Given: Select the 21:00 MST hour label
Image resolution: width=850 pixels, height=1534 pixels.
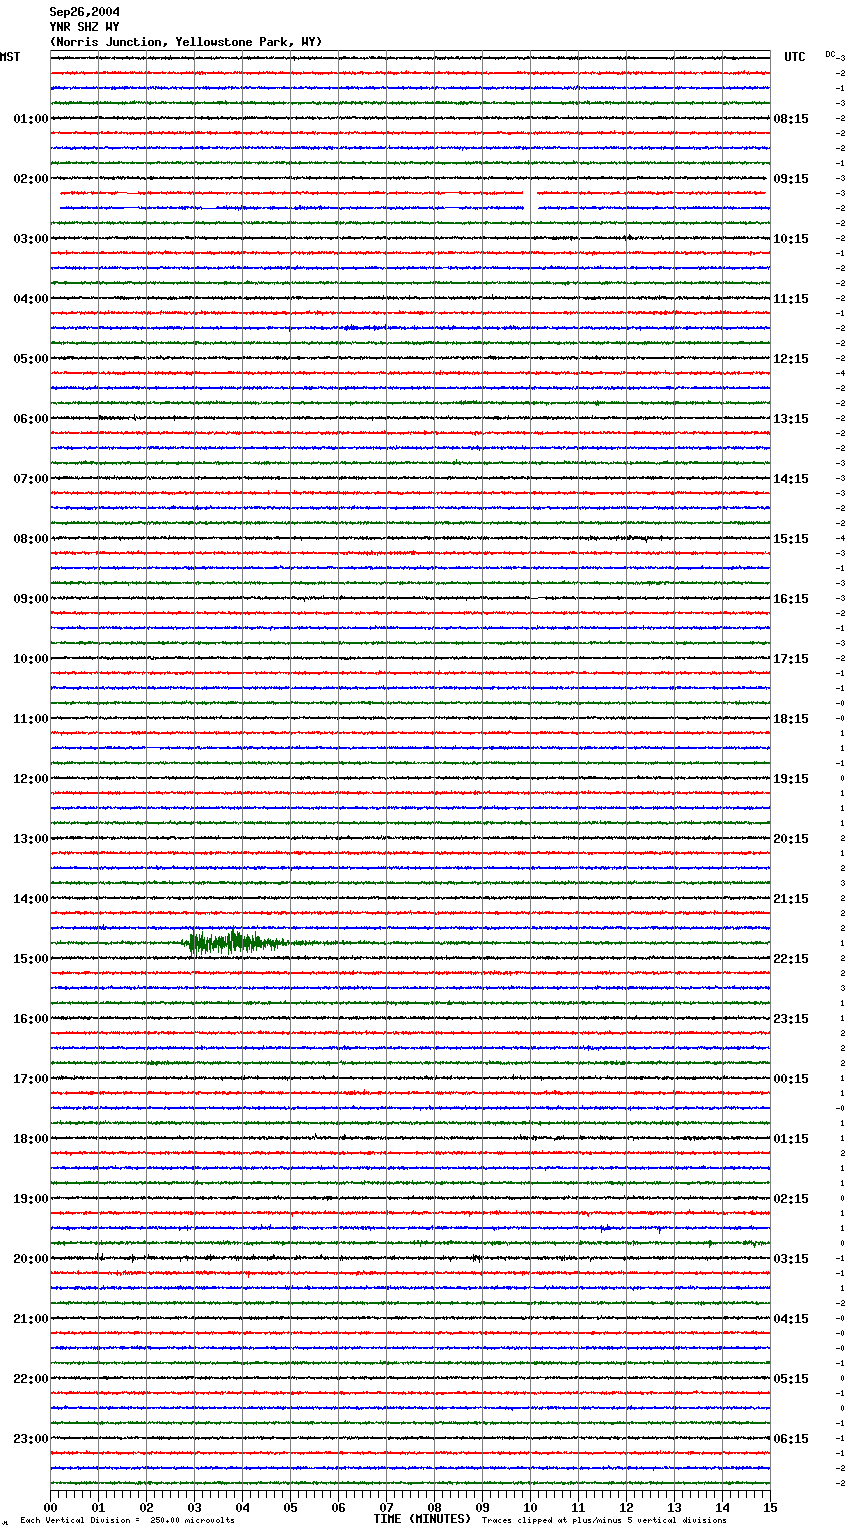Looking at the screenshot, I should pos(31,1319).
